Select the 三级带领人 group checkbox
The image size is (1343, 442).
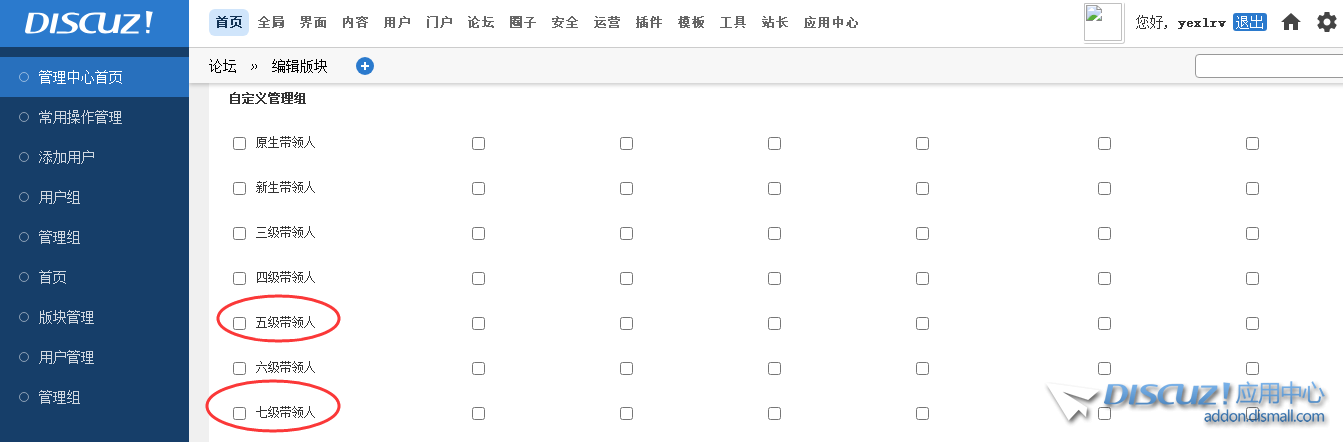click(239, 233)
